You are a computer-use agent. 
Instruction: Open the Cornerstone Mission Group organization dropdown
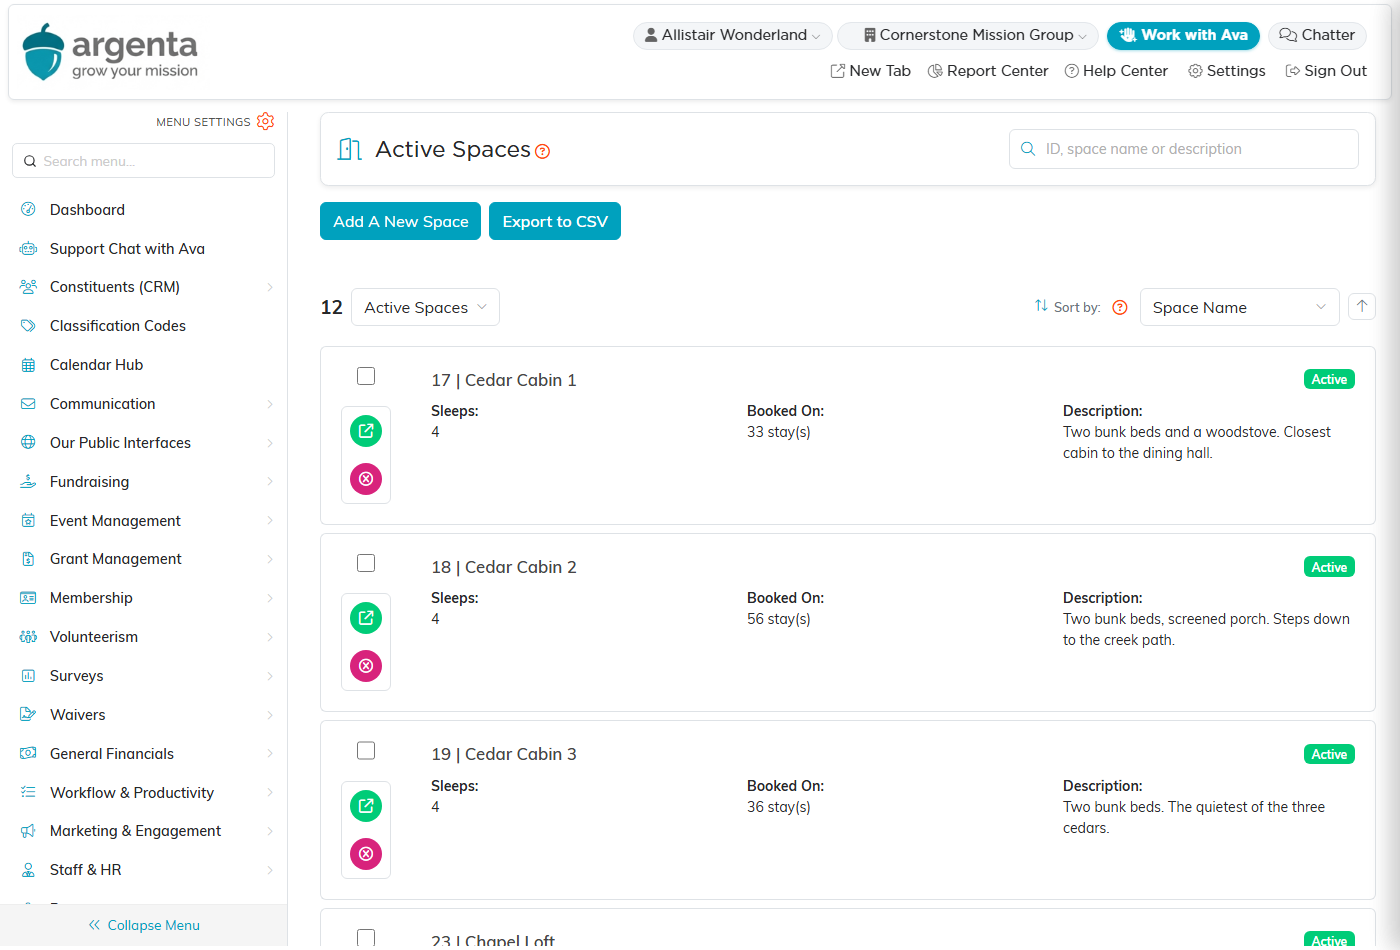pyautogui.click(x=968, y=35)
